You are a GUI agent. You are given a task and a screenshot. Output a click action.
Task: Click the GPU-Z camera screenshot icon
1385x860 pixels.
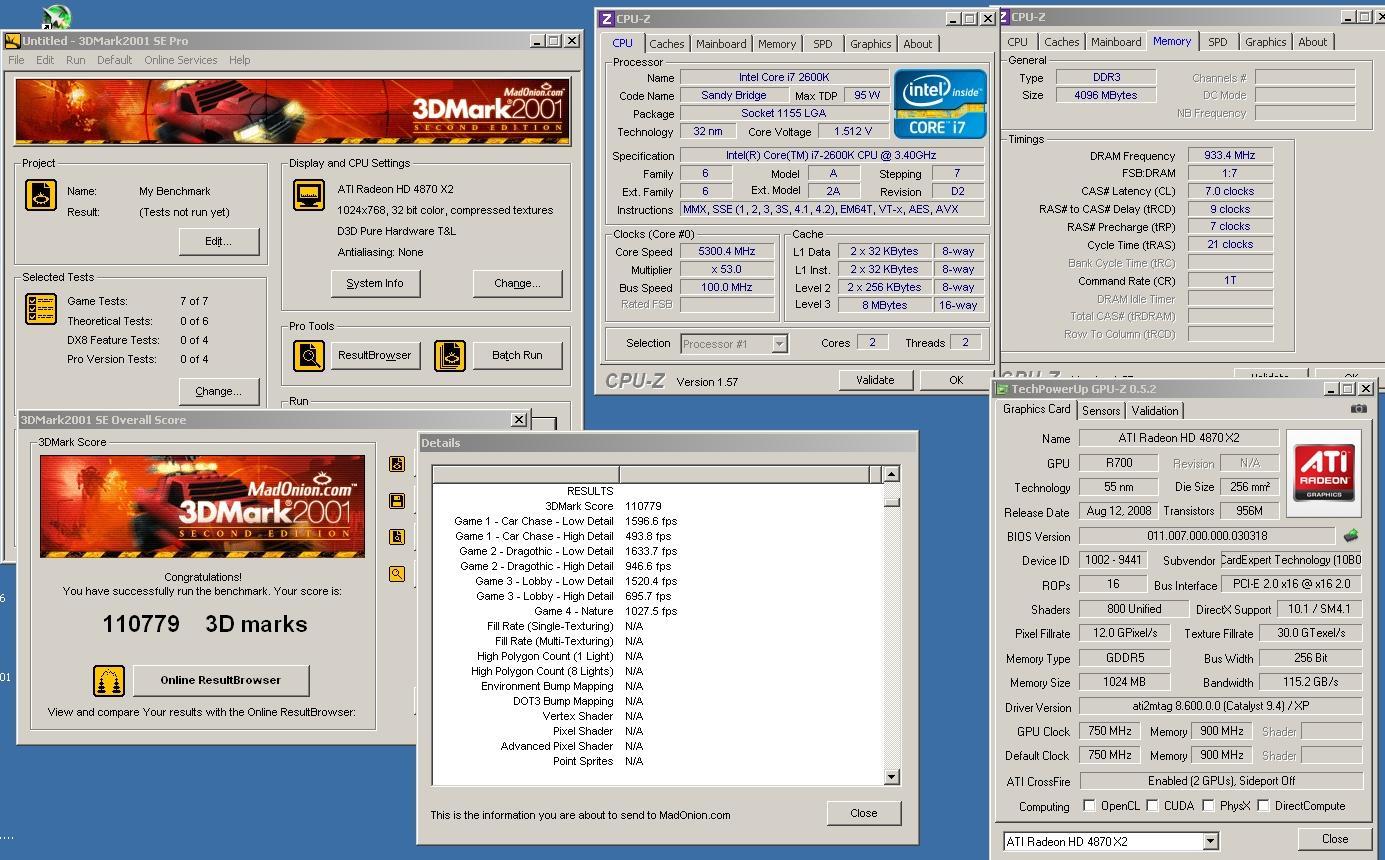pyautogui.click(x=1358, y=409)
